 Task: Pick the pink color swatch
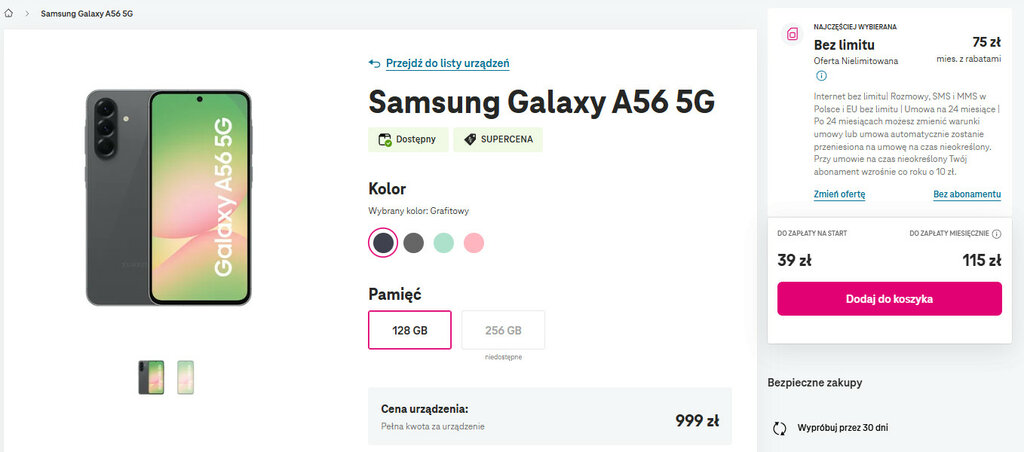[x=473, y=243]
